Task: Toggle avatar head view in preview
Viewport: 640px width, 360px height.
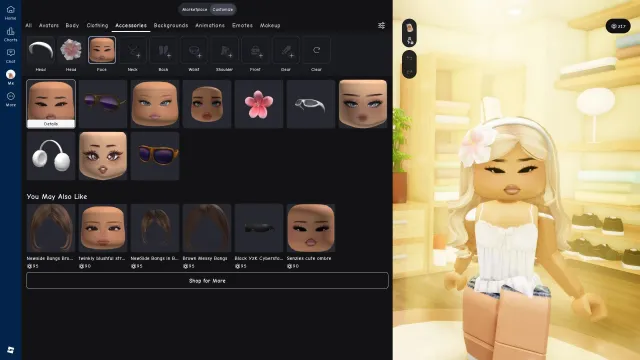Action: tap(409, 27)
